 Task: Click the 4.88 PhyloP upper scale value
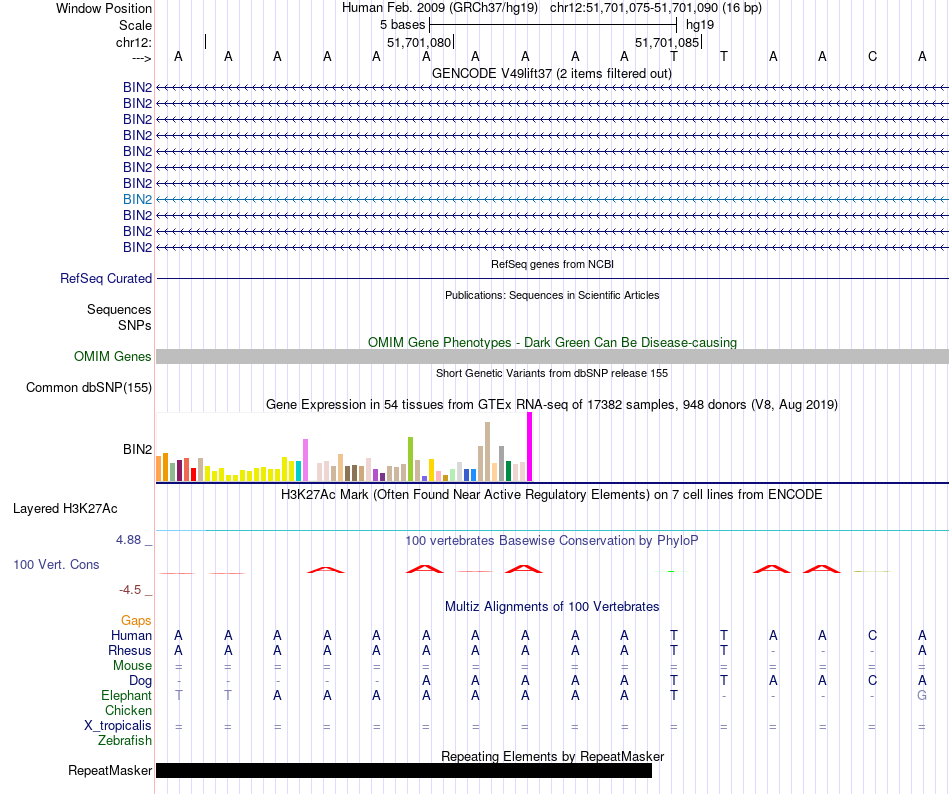pos(129,540)
